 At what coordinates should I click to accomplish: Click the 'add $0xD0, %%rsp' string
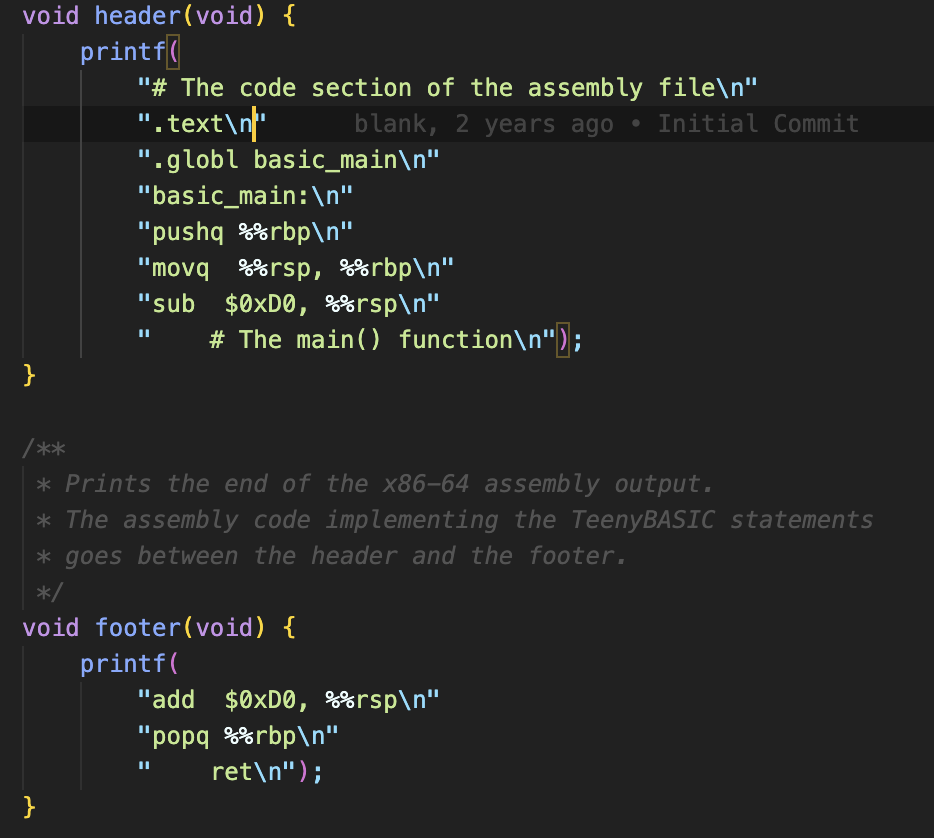tap(288, 700)
